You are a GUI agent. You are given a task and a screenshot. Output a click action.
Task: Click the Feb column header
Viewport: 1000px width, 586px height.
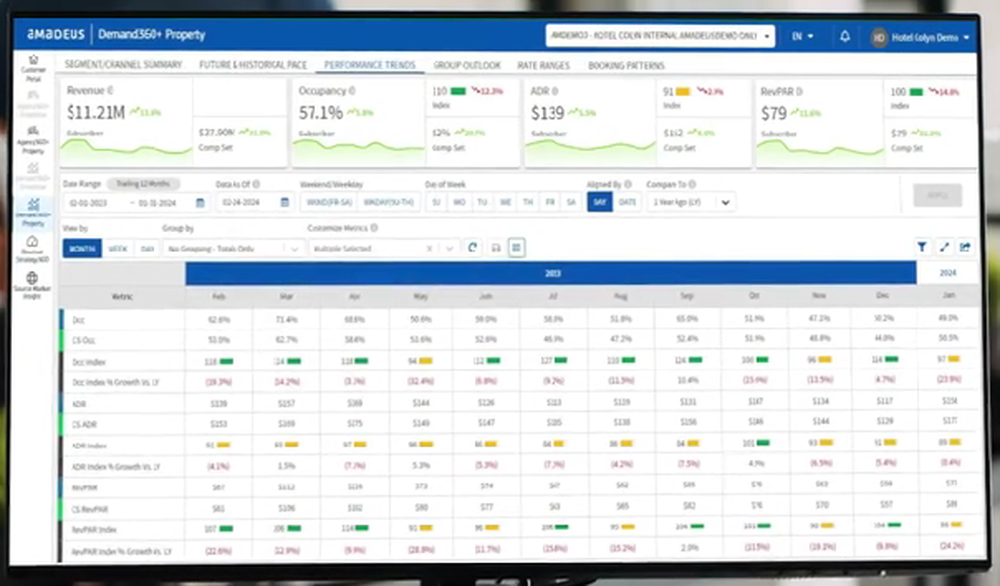[x=219, y=297]
